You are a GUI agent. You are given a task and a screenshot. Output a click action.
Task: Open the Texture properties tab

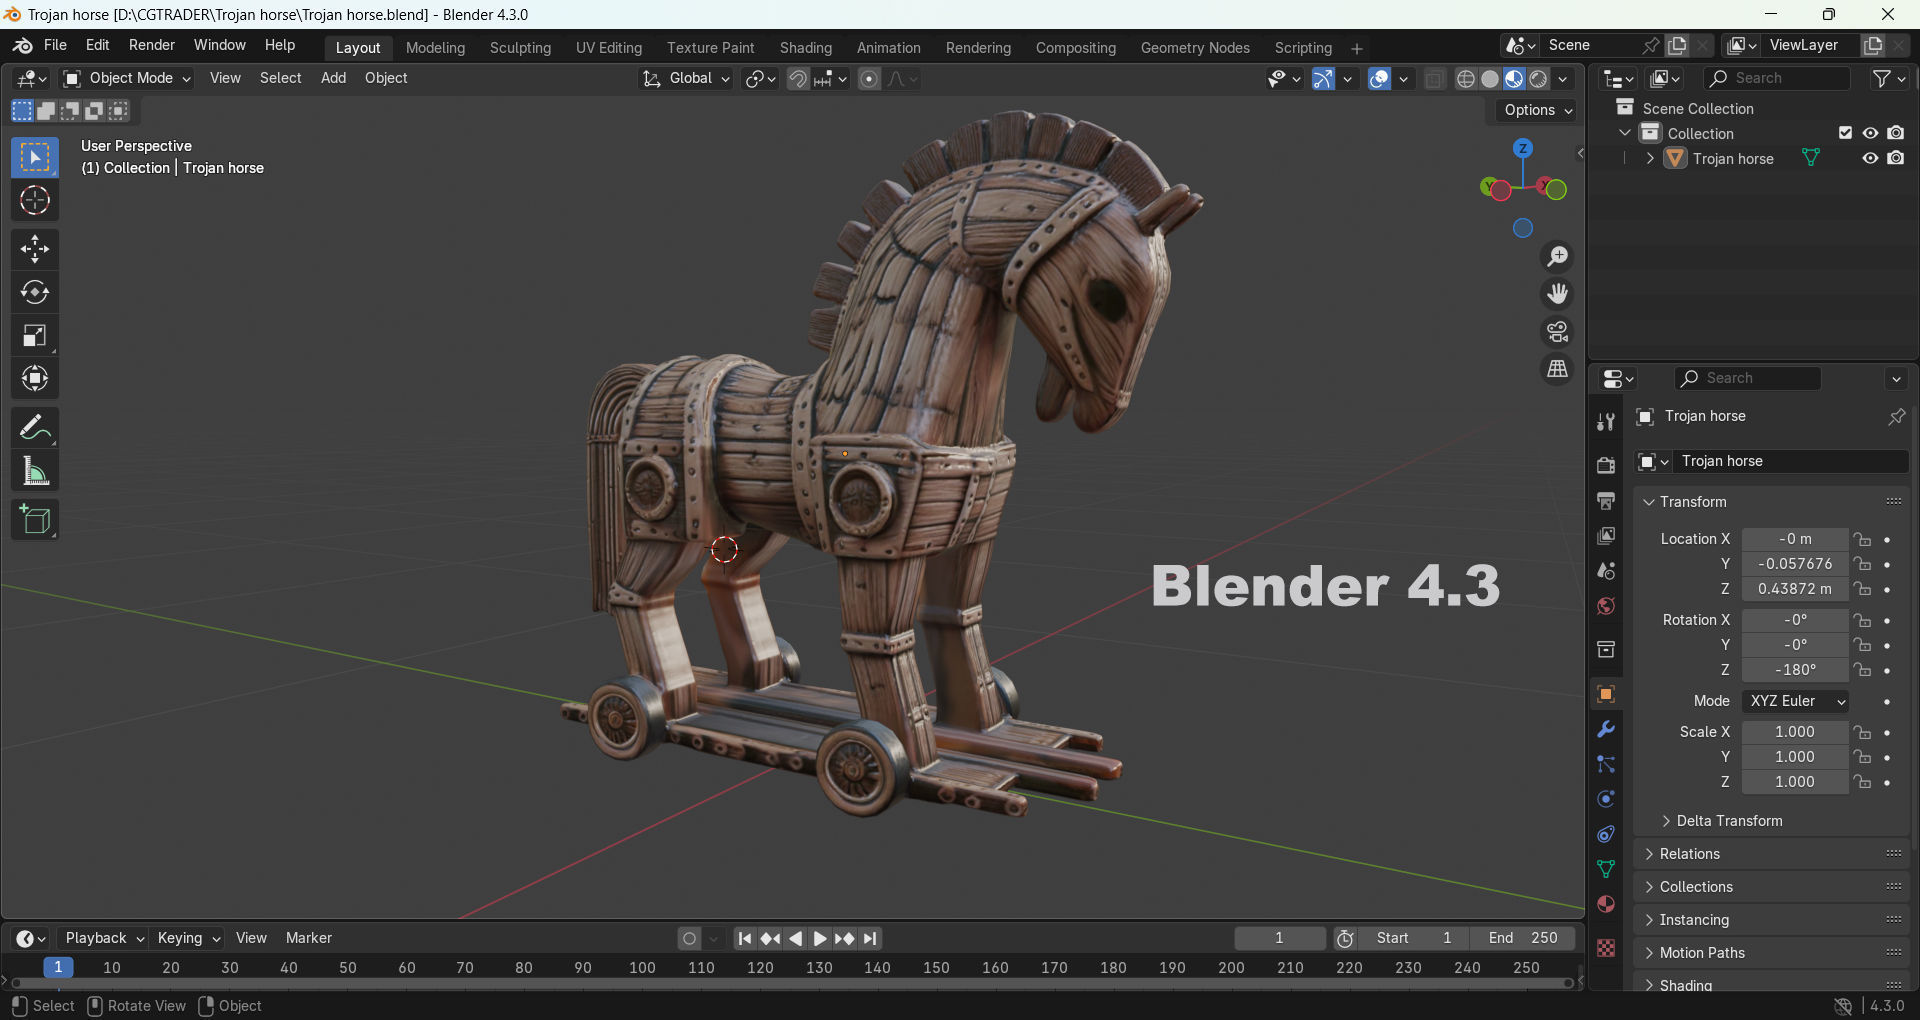(x=1606, y=948)
